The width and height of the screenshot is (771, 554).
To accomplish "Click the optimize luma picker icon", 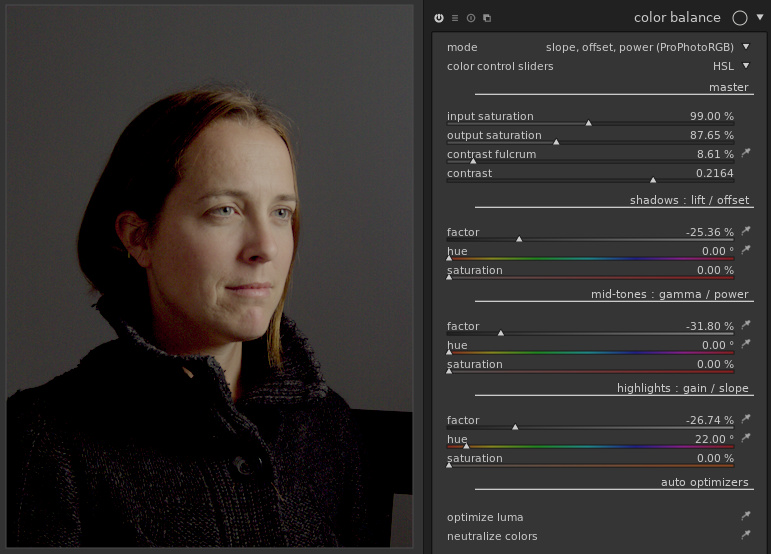I will click(746, 515).
